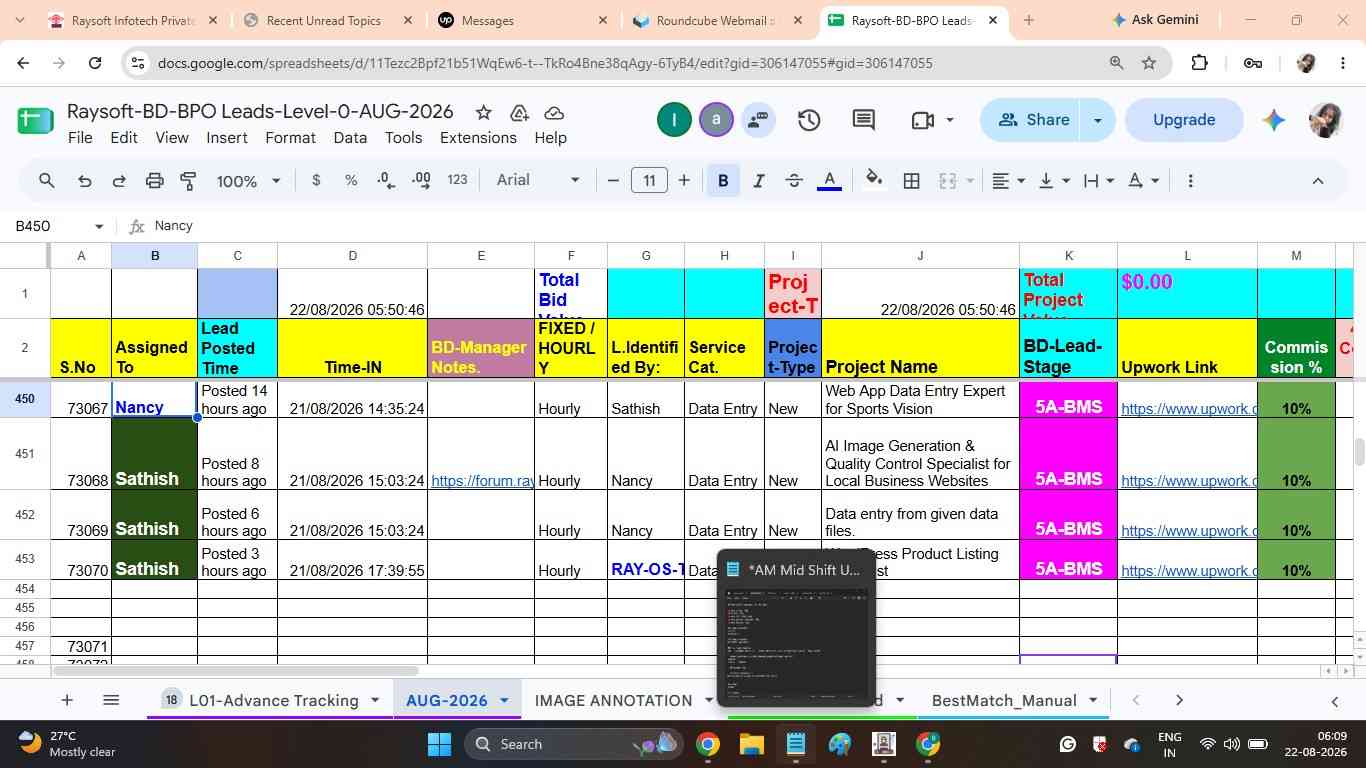Open the Extensions menu

click(478, 138)
